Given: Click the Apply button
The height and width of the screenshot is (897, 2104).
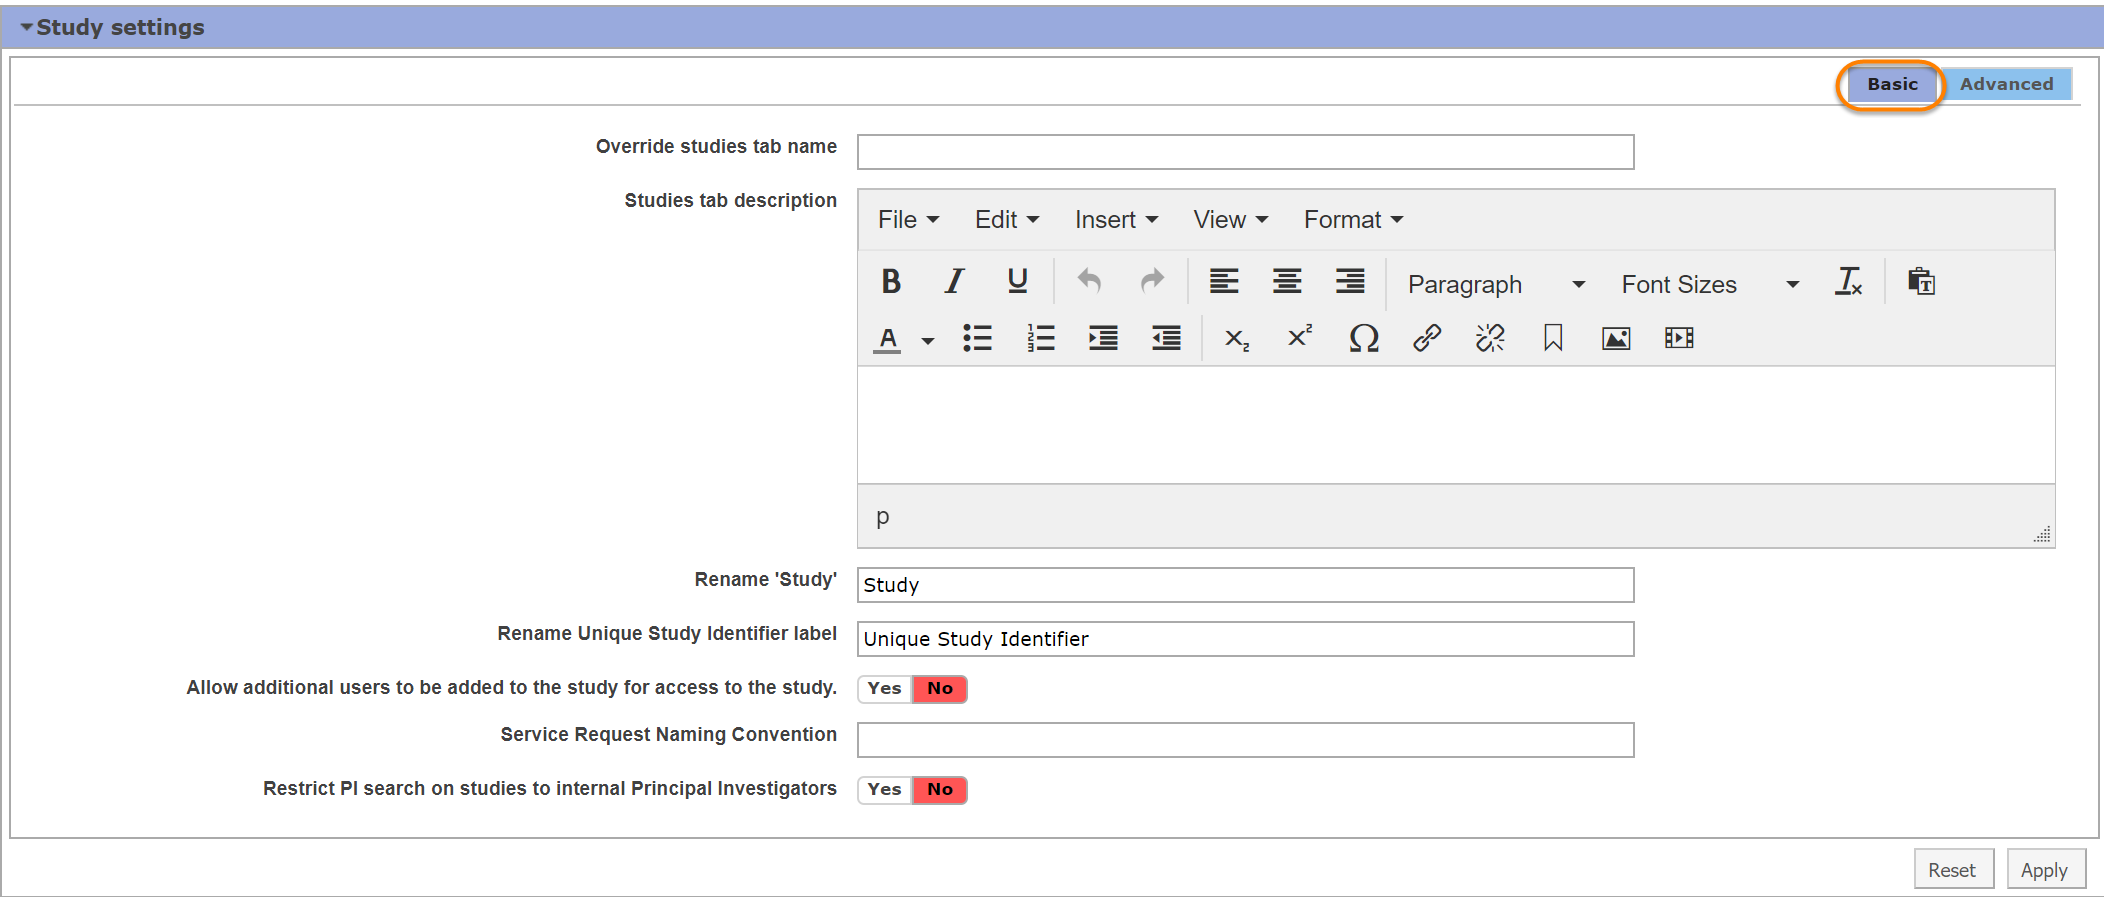Looking at the screenshot, I should point(2044,870).
